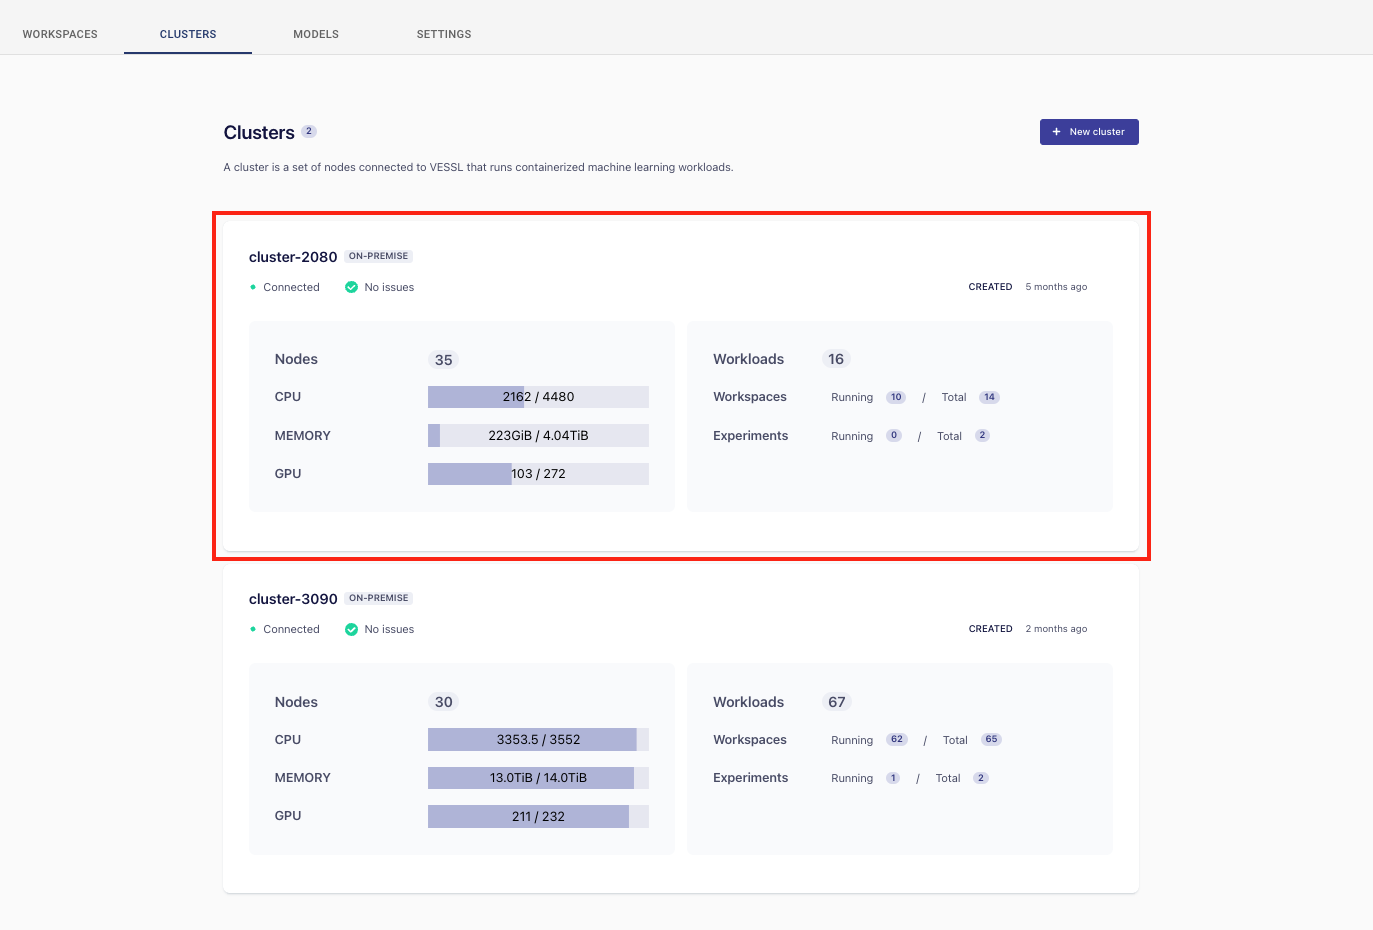1373x930 pixels.
Task: Click 'No issues' text in cluster-3090
Action: (x=389, y=629)
